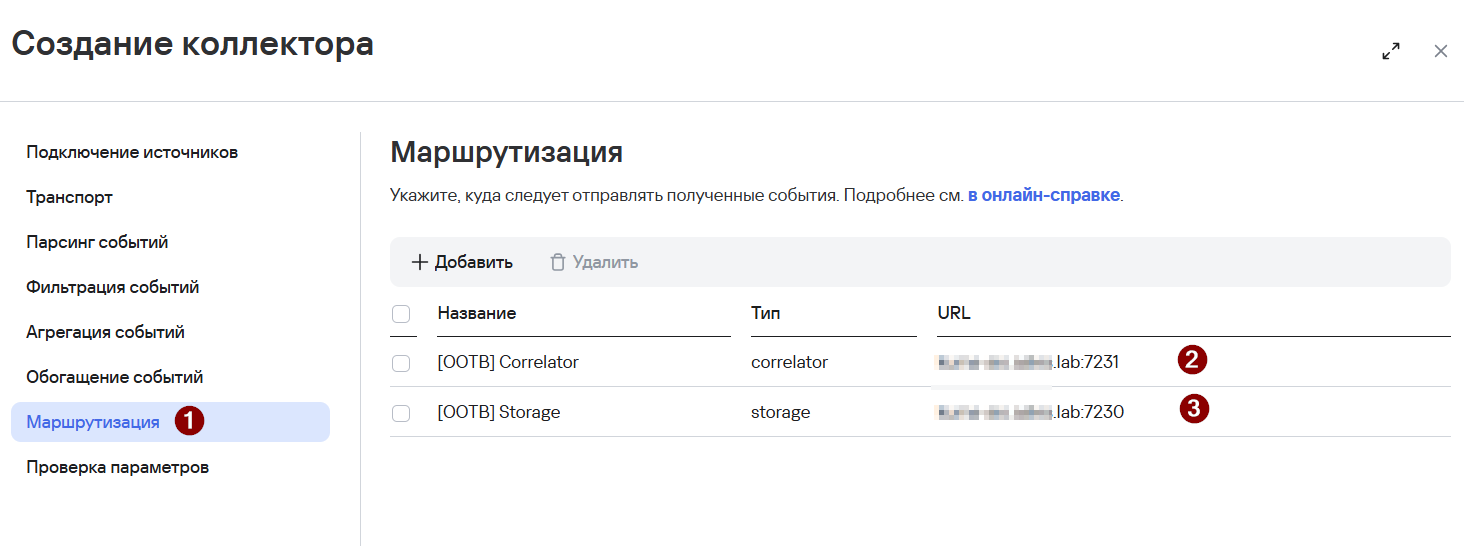Open the Обогащение событий step
The width and height of the screenshot is (1464, 546).
coord(115,378)
